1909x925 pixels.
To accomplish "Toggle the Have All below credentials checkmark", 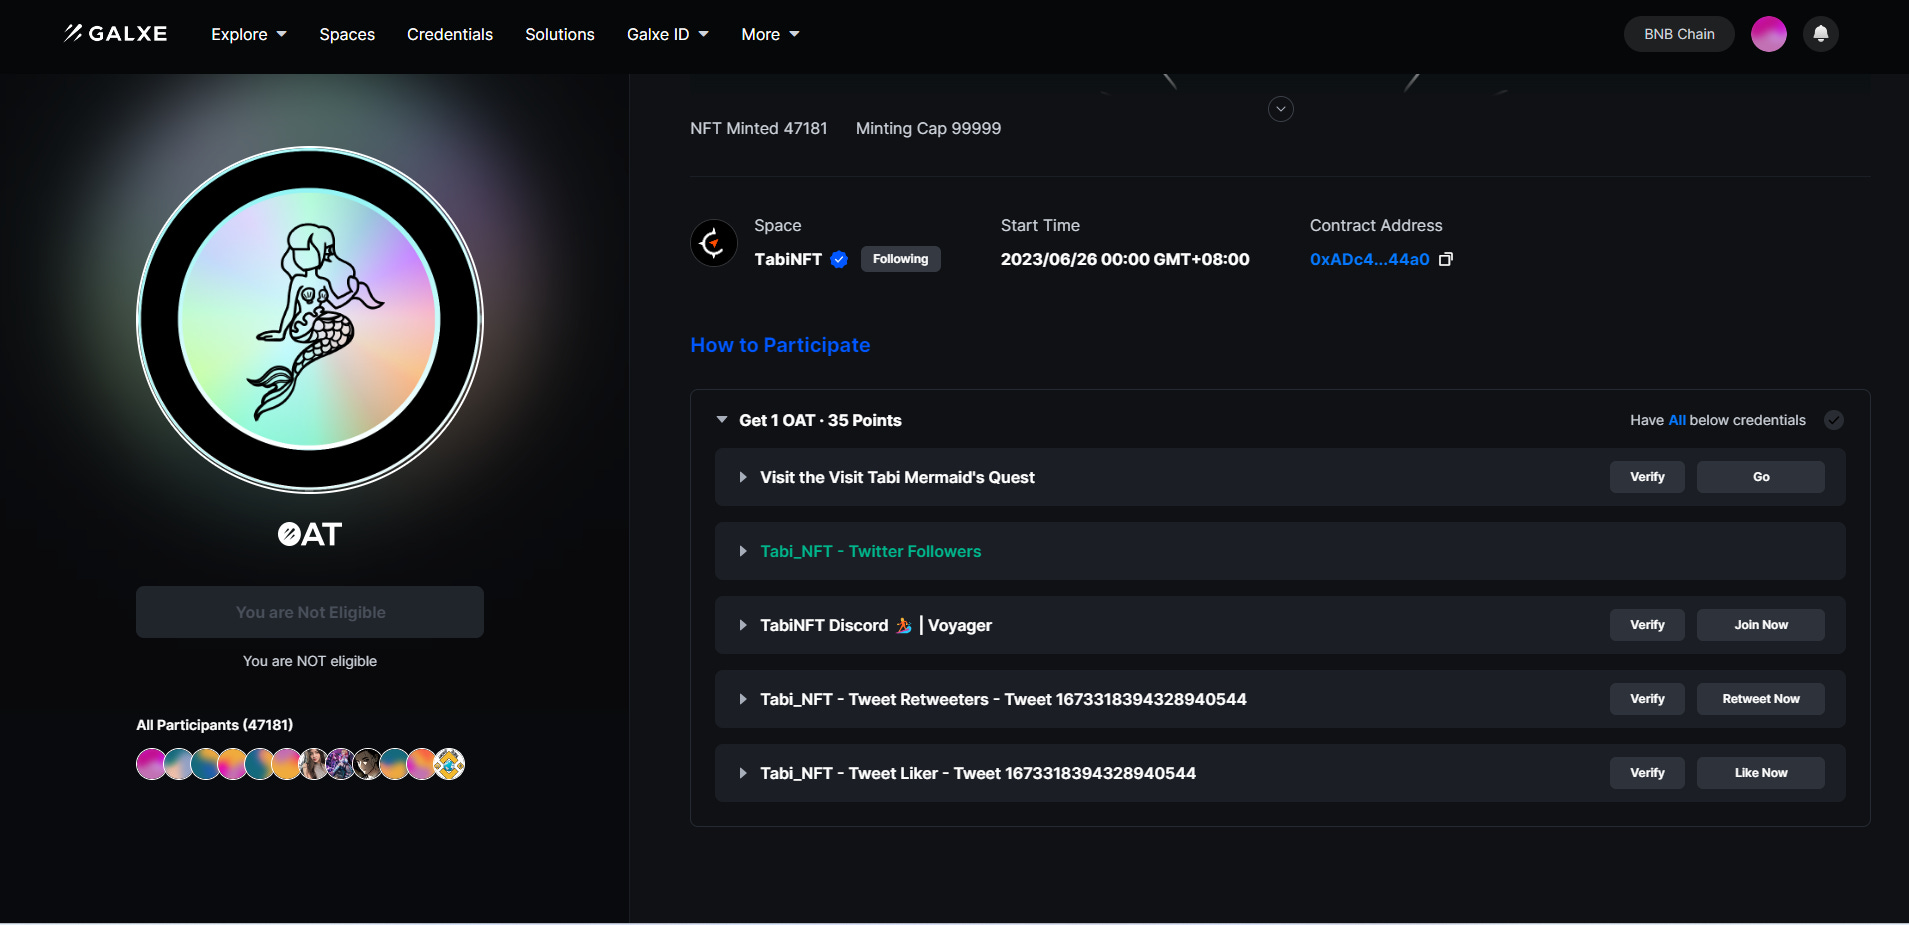I will pyautogui.click(x=1834, y=420).
